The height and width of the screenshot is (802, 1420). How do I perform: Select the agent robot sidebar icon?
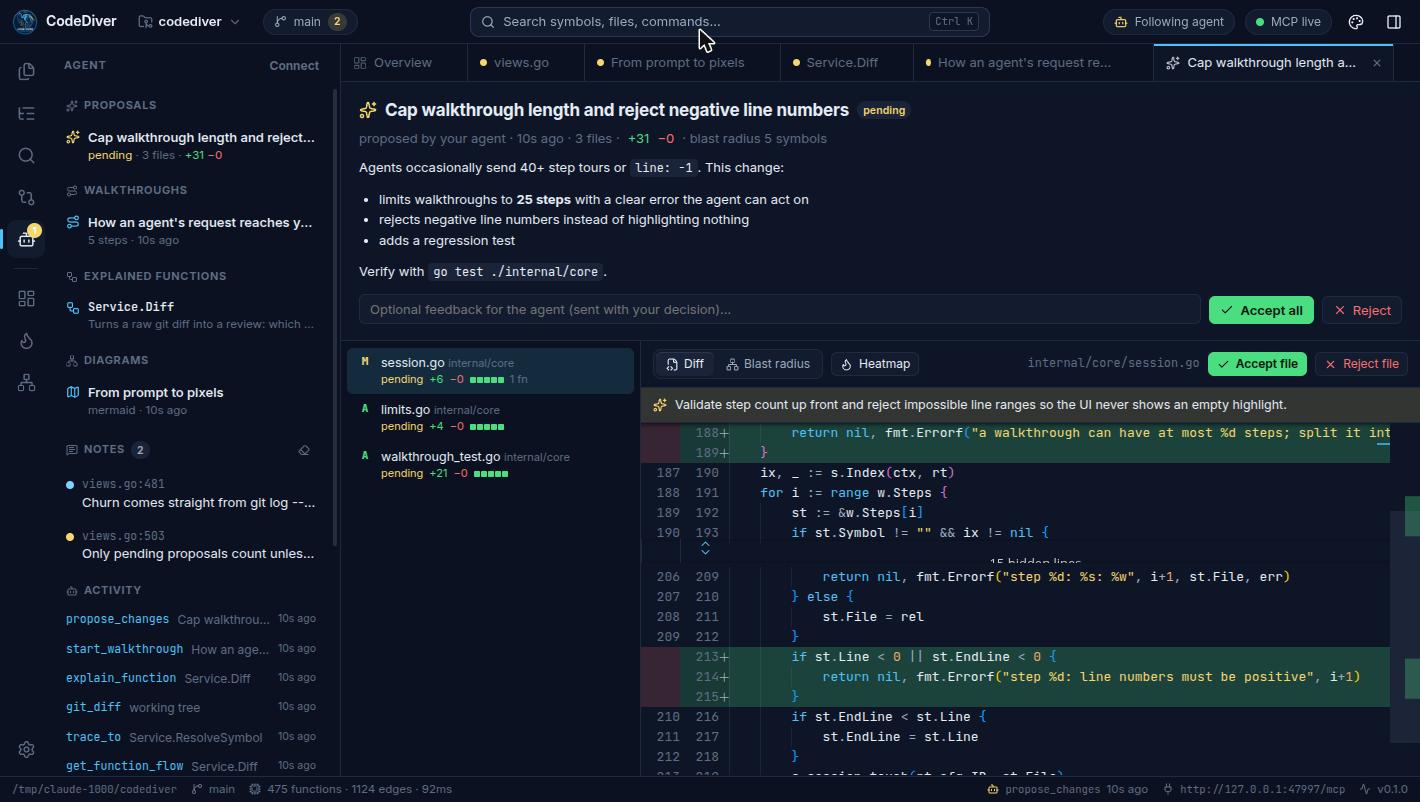[x=27, y=239]
